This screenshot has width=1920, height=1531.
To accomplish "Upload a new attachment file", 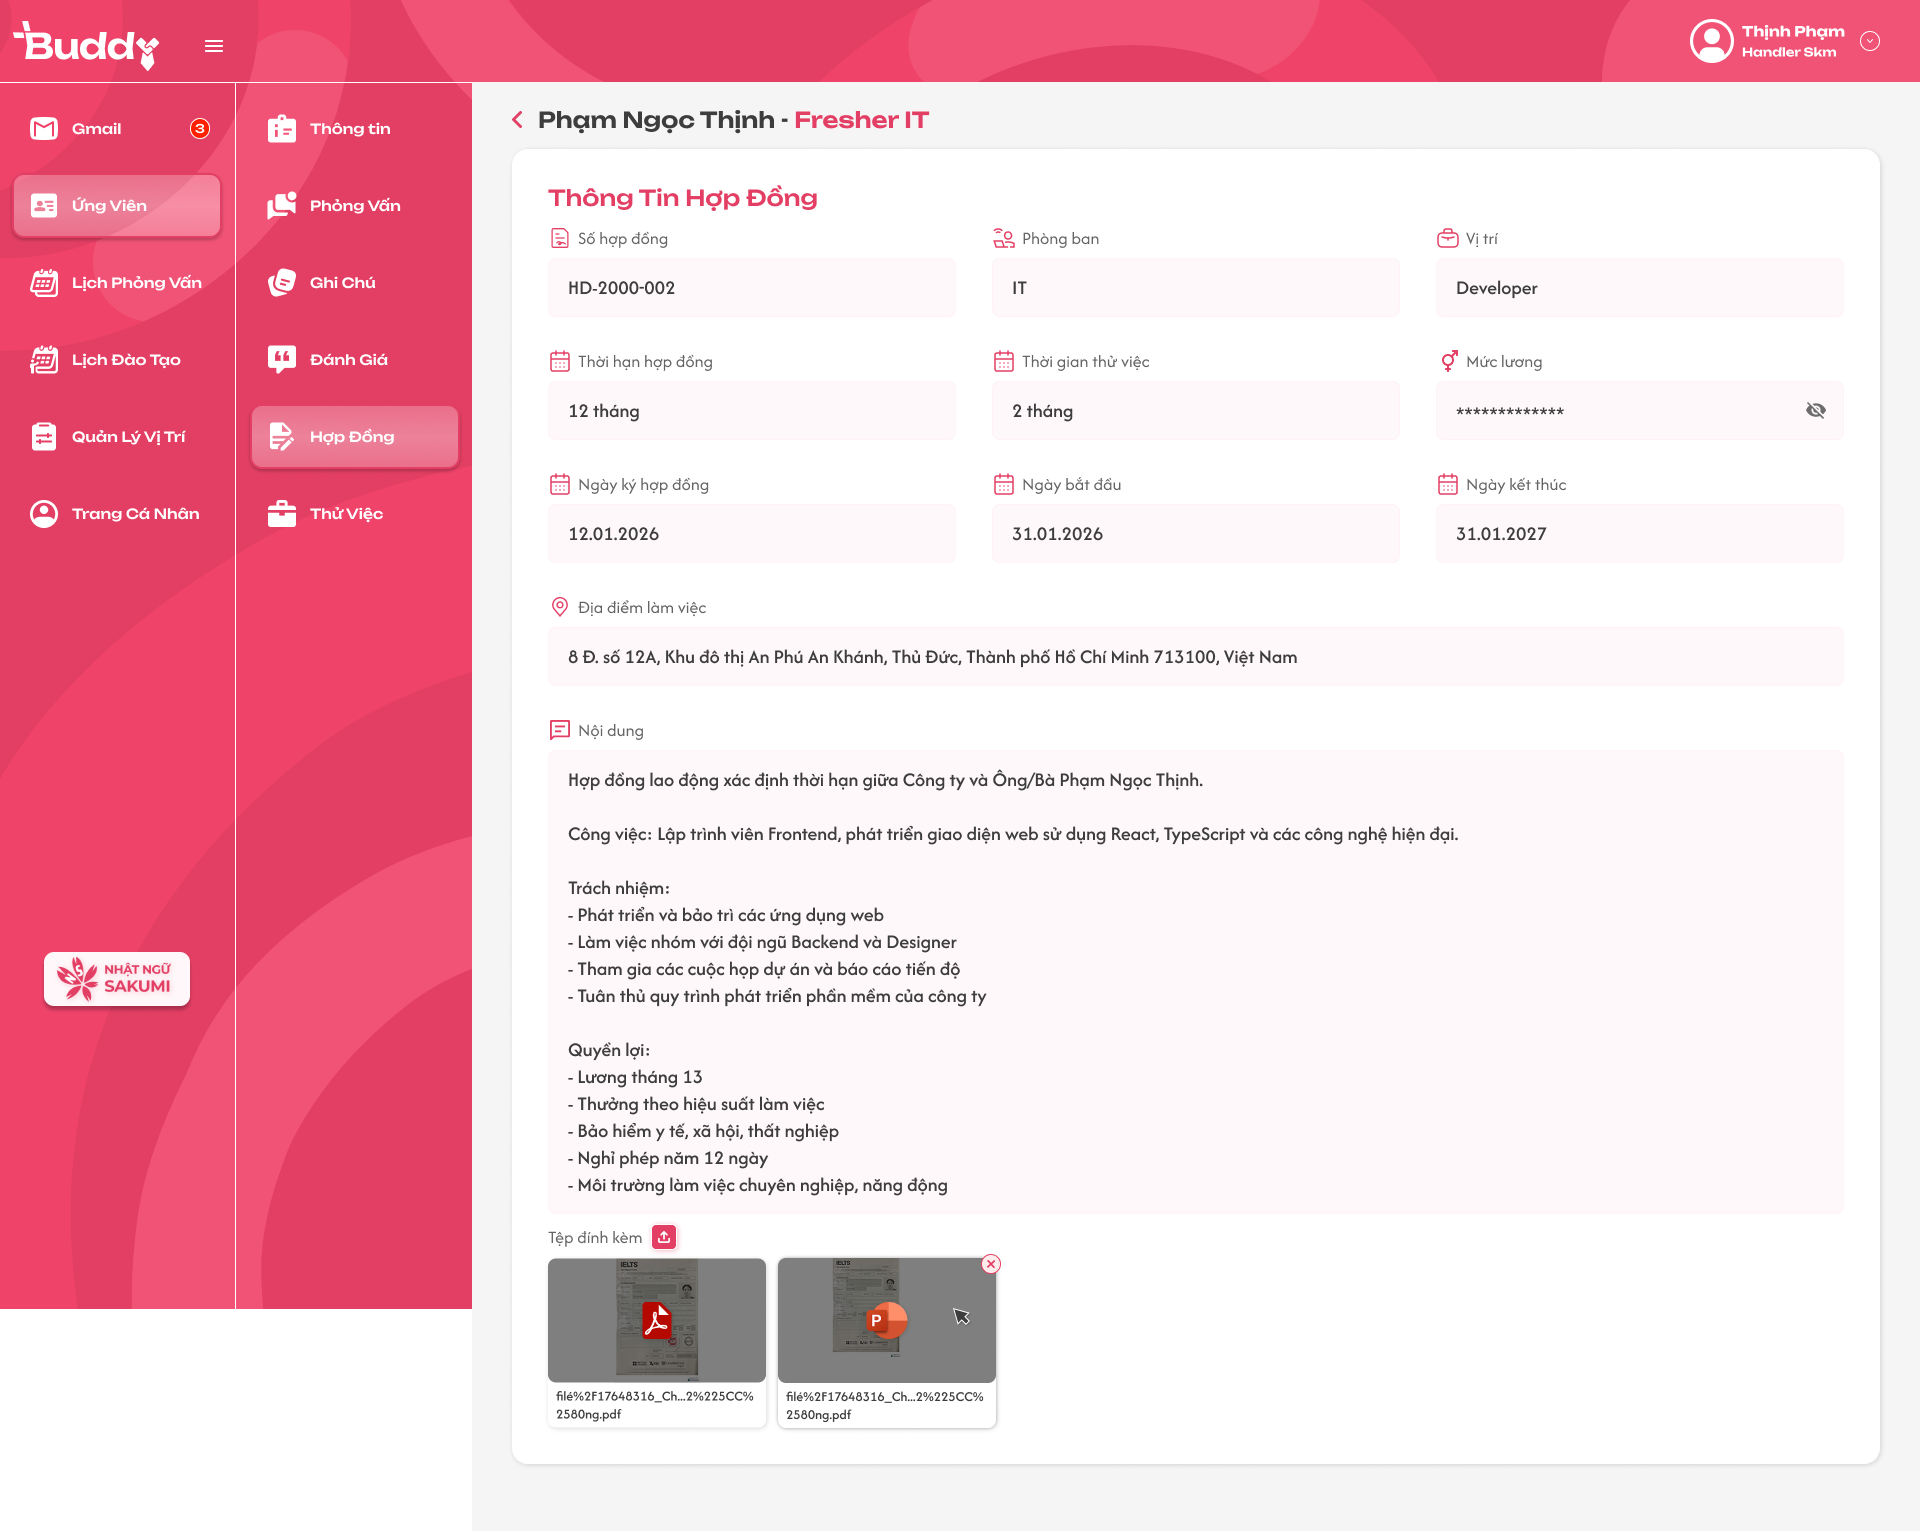I will [x=664, y=1237].
